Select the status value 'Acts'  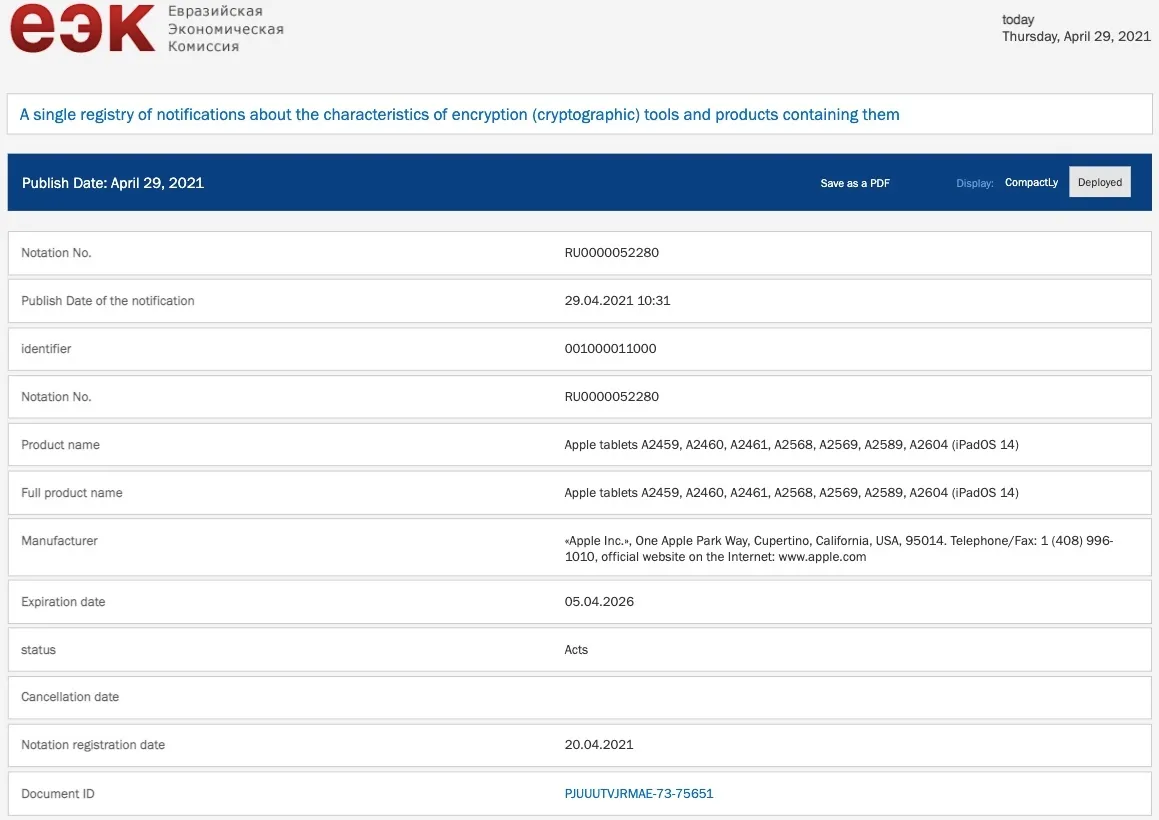click(576, 650)
